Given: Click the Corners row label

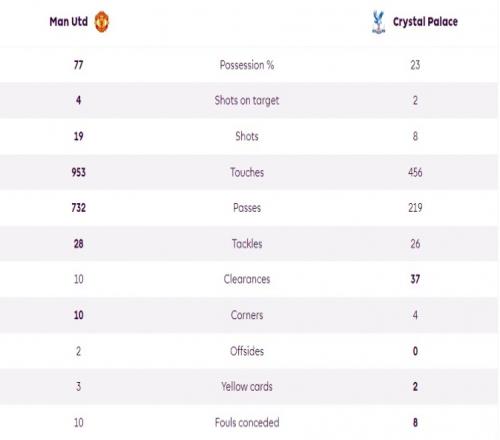Looking at the screenshot, I should click(247, 315).
